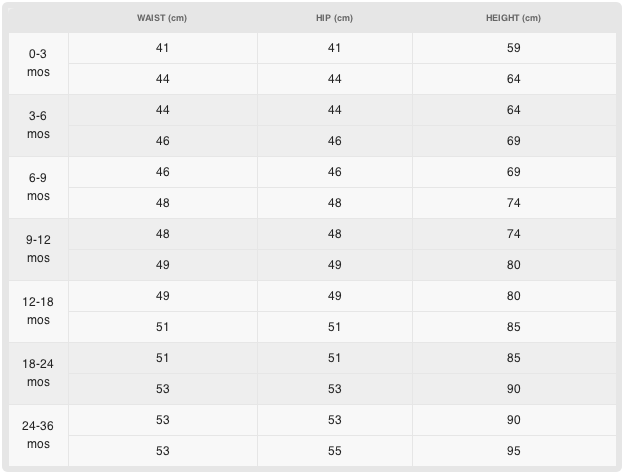Click lower height value for 12-18 mos
The width and height of the screenshot is (625, 475).
[x=513, y=327]
